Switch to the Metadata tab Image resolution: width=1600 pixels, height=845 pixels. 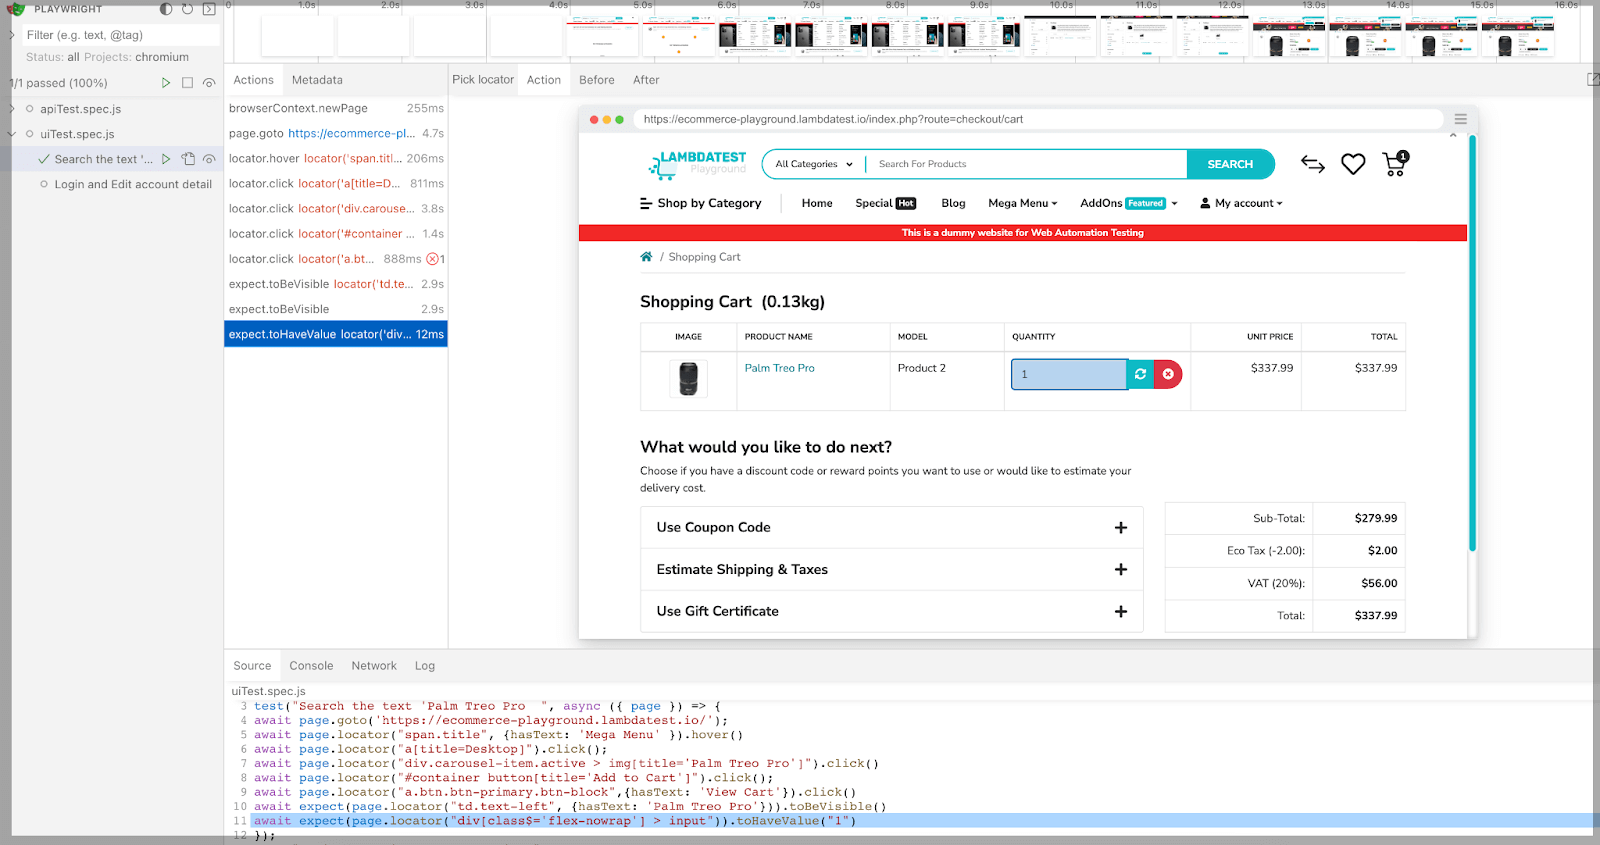click(317, 80)
